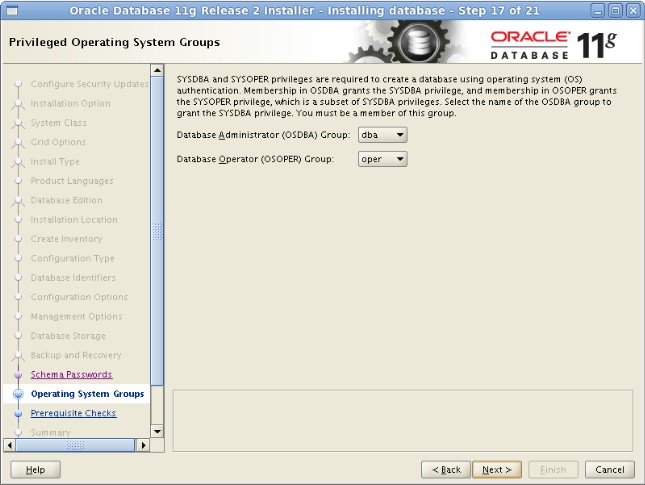645x485 pixels.
Task: Click the Installation Option step
Action: (x=71, y=103)
